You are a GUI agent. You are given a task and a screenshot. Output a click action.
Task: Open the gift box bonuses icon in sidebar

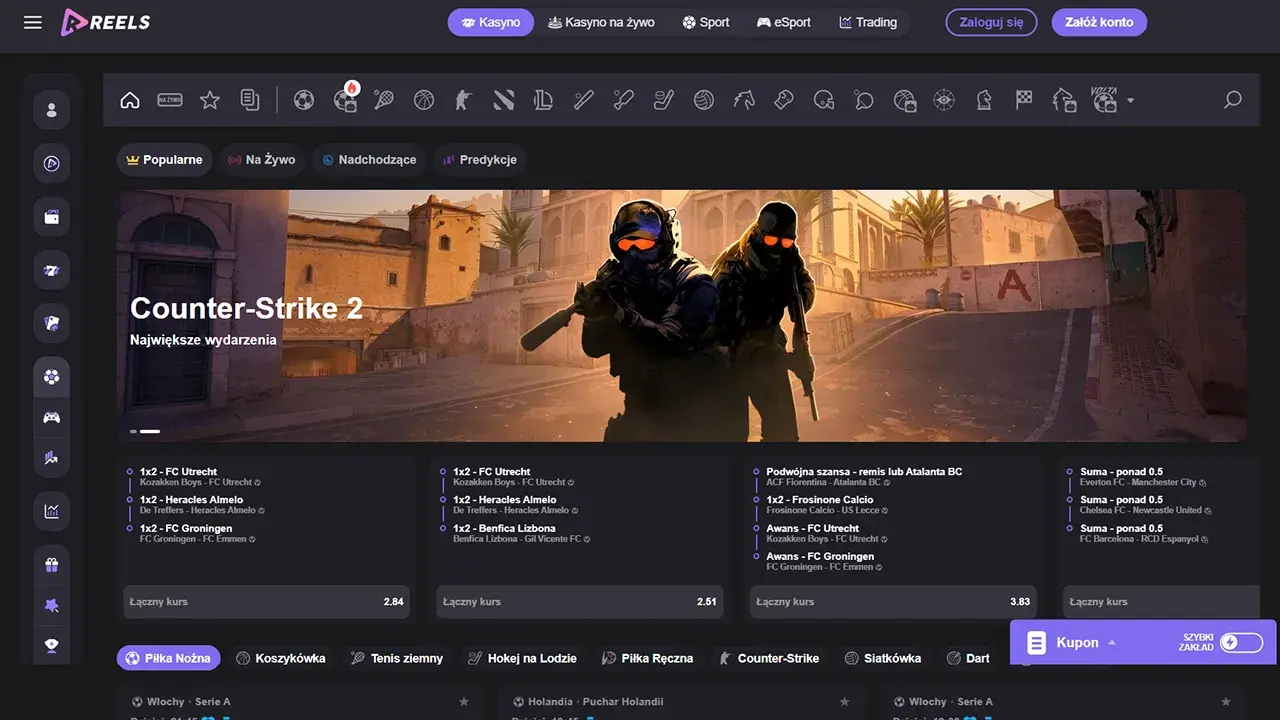[x=52, y=564]
